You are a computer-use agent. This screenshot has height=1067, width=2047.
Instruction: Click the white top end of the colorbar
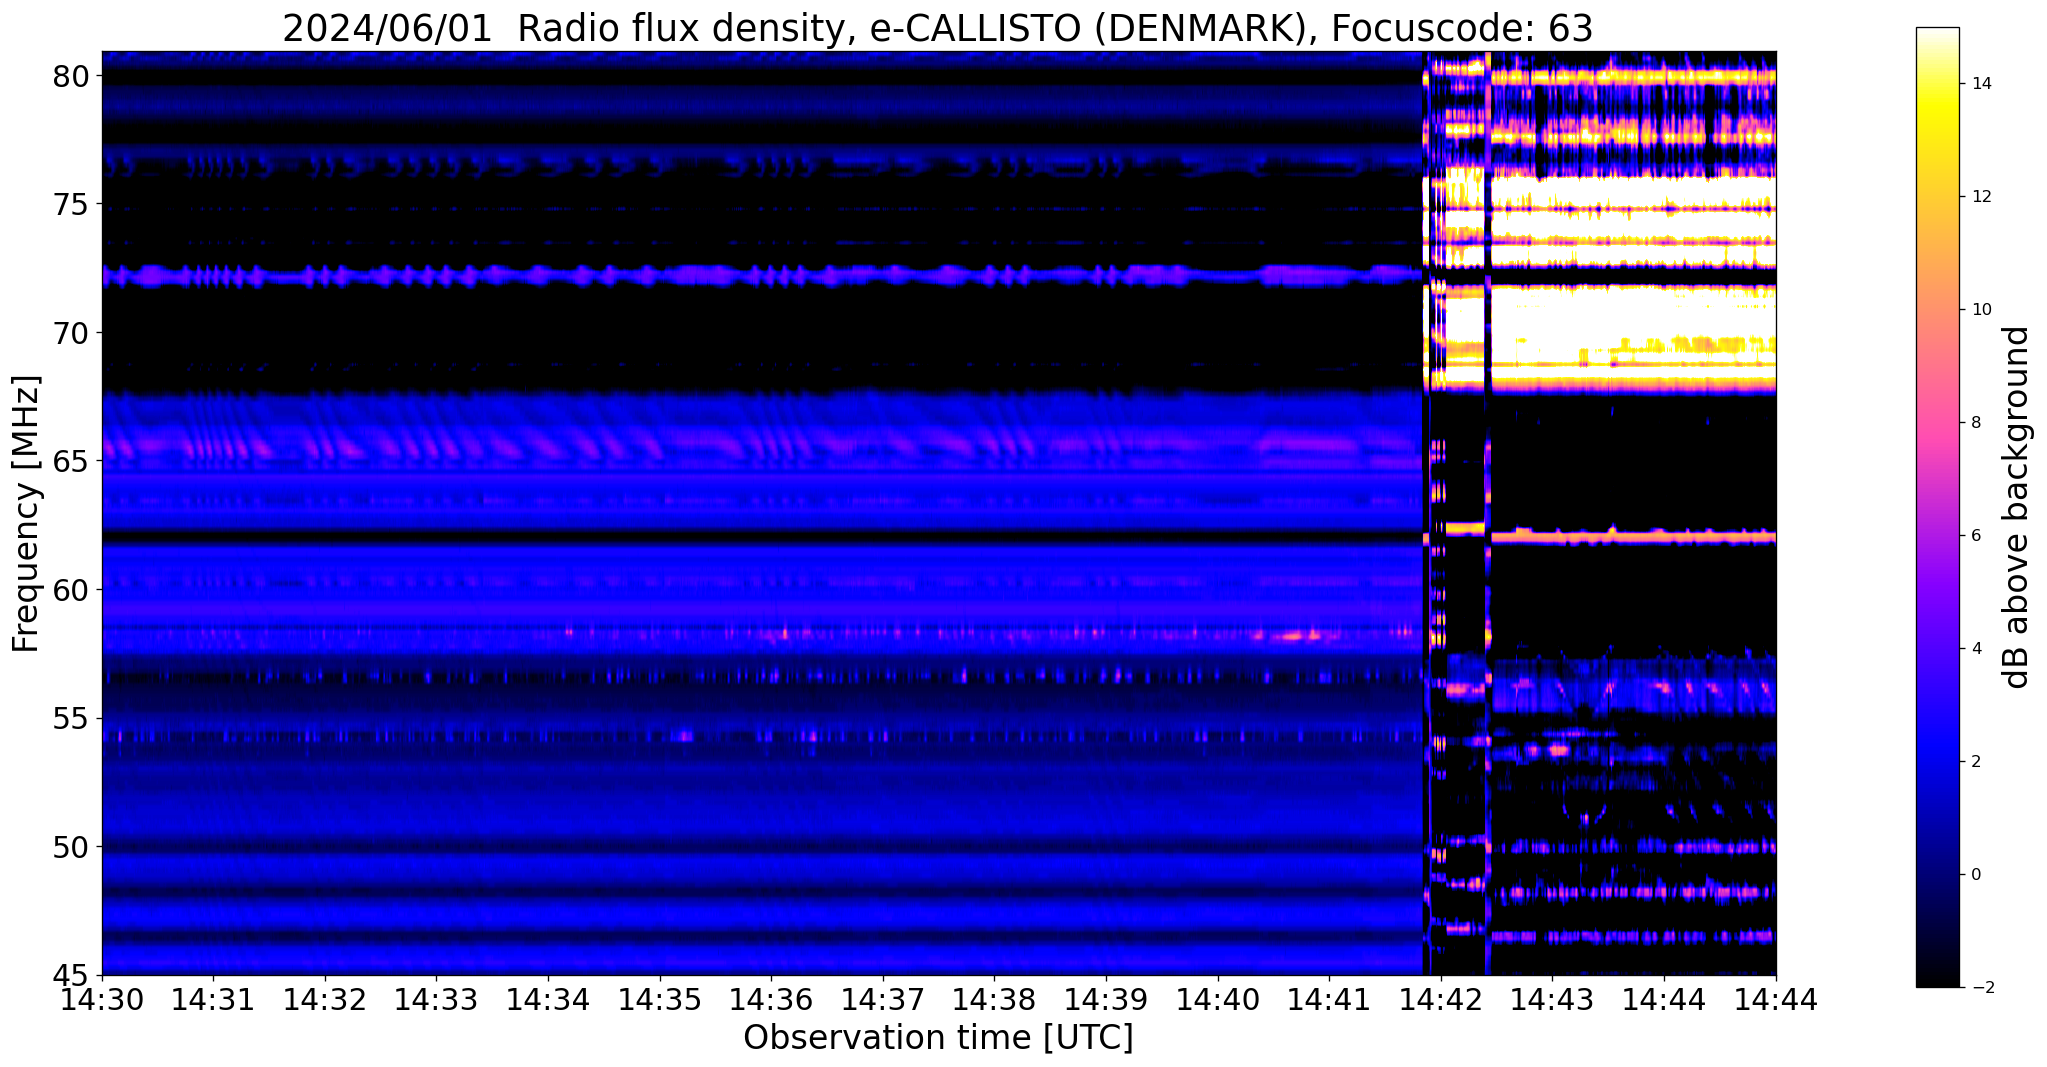click(x=1938, y=38)
